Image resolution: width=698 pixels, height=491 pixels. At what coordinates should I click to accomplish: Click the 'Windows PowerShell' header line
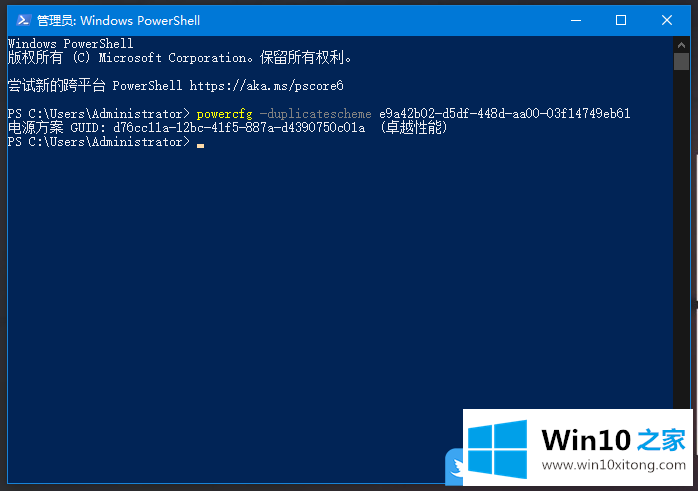[x=70, y=44]
